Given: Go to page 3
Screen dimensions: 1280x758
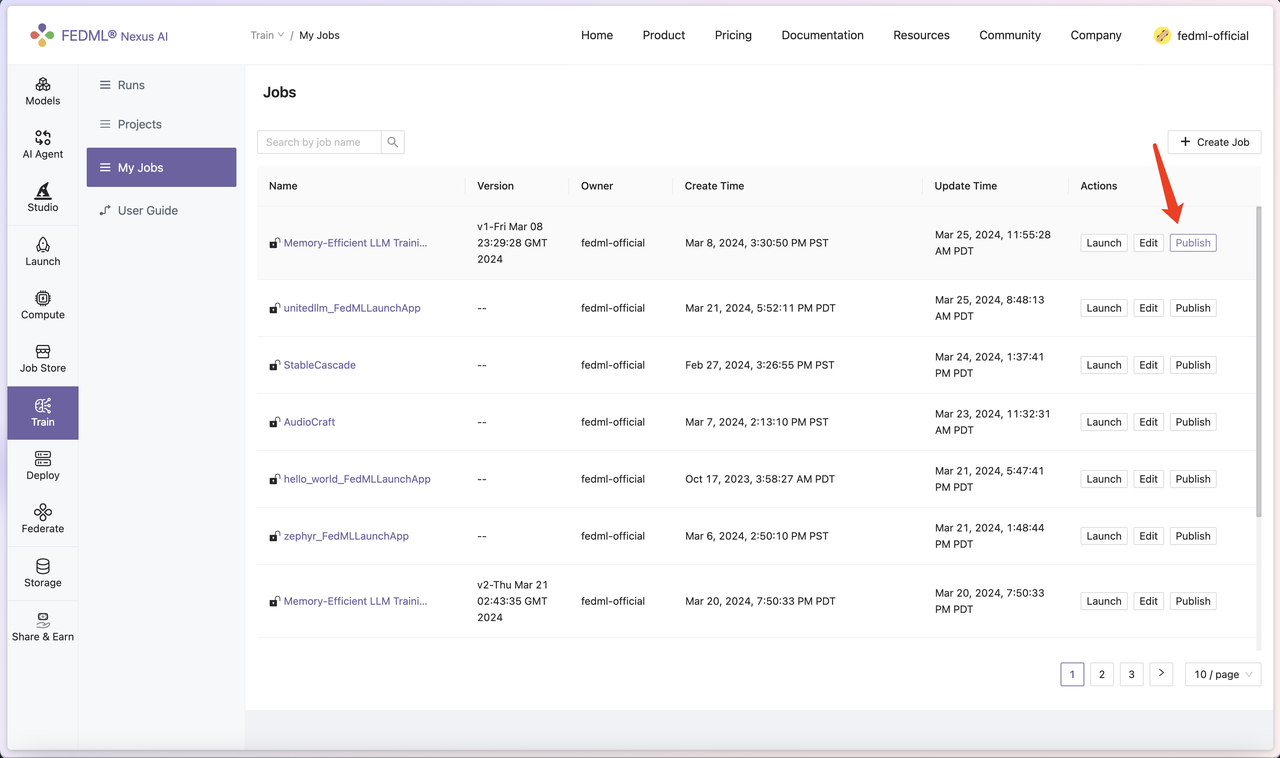Looking at the screenshot, I should coord(1131,674).
